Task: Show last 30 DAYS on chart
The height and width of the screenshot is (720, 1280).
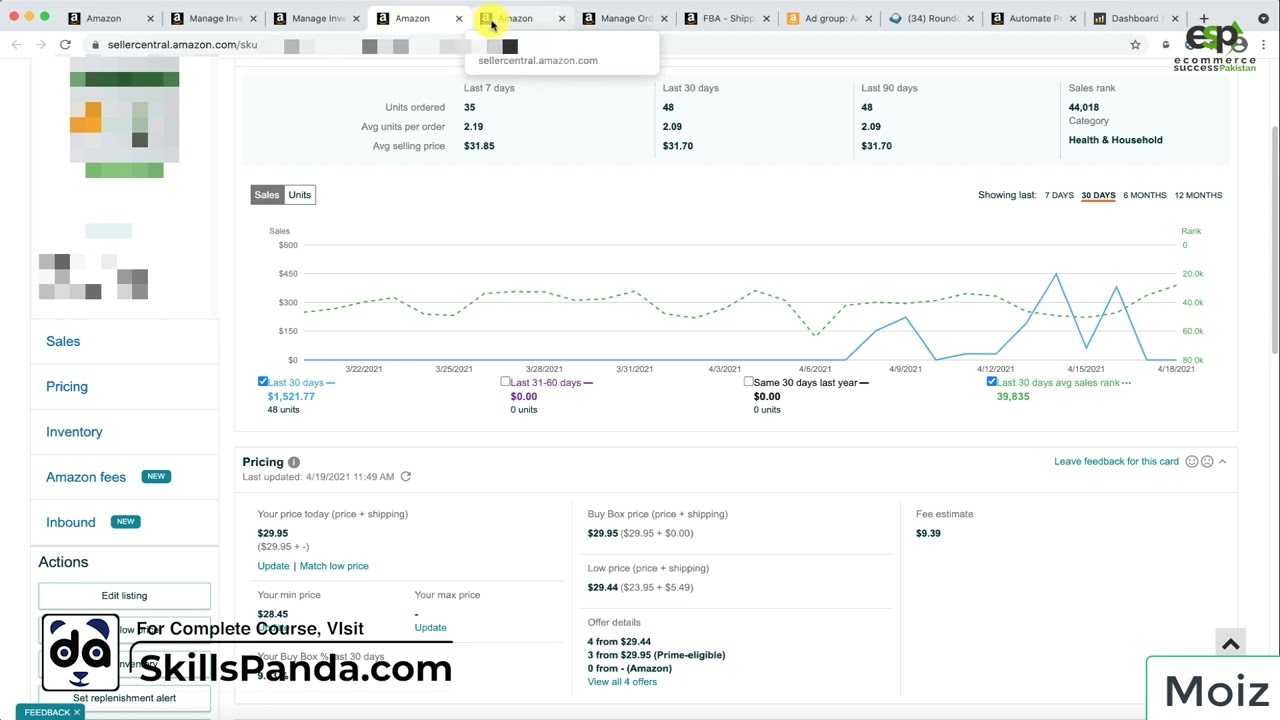Action: (x=1098, y=195)
